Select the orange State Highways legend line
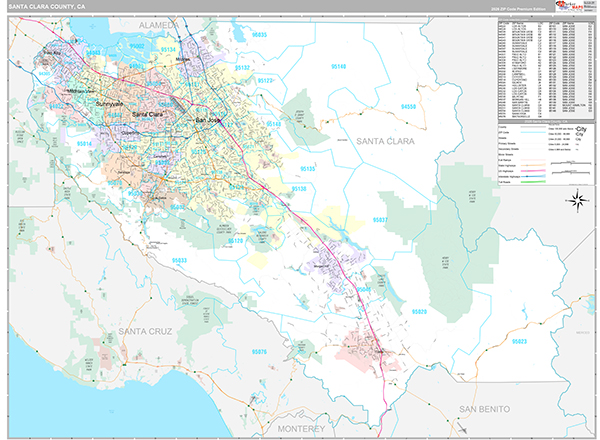Image resolution: width=600 pixels, height=440 pixels. 532,165
